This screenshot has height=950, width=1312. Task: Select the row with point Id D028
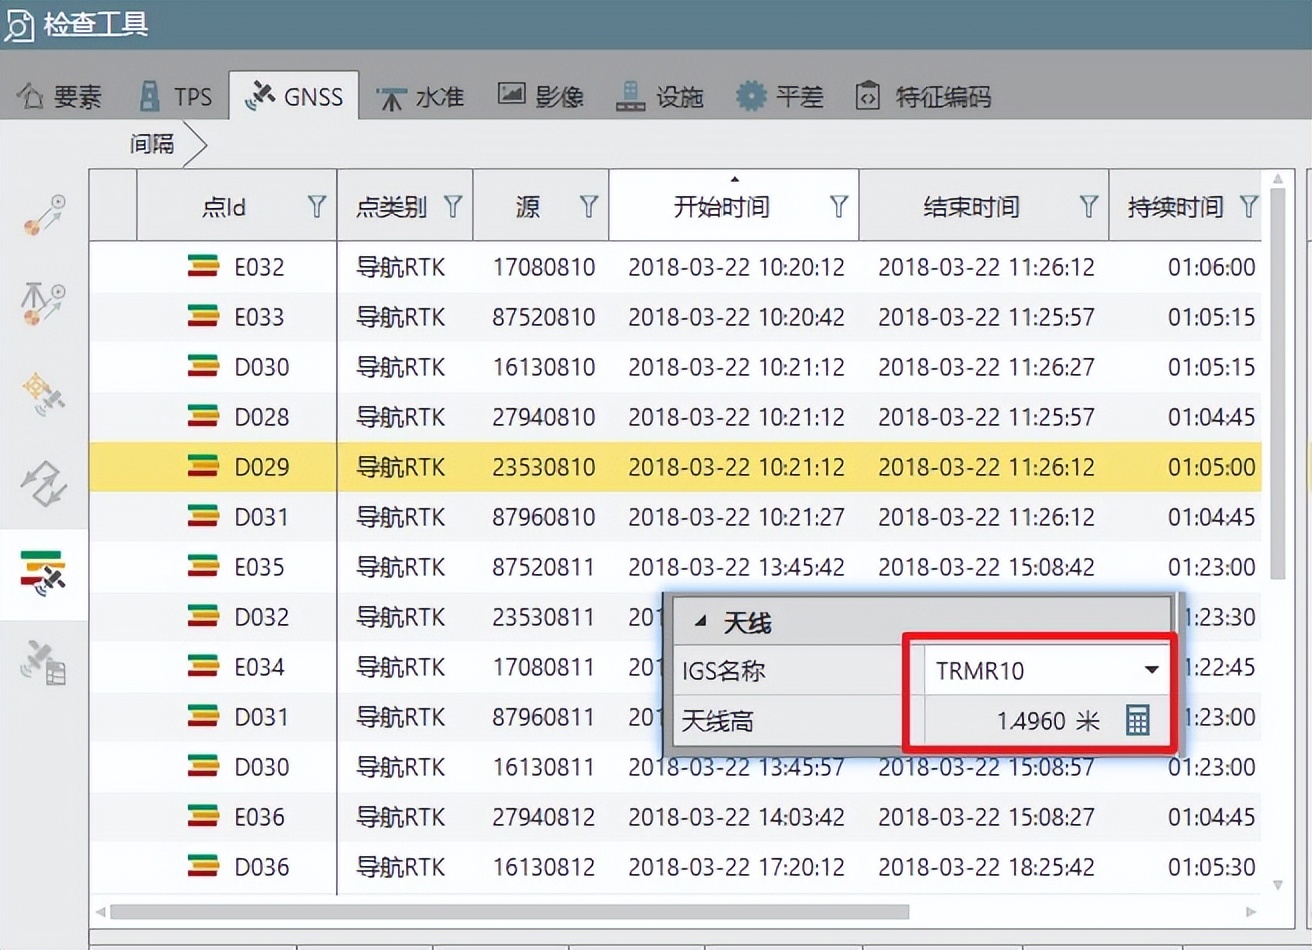(x=675, y=417)
